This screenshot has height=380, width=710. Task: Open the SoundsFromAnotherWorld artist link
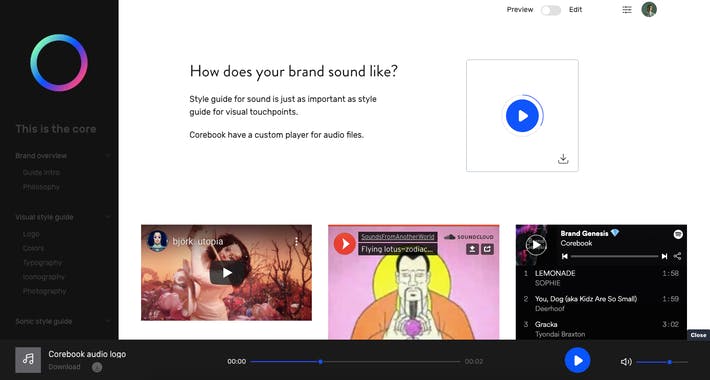click(398, 237)
